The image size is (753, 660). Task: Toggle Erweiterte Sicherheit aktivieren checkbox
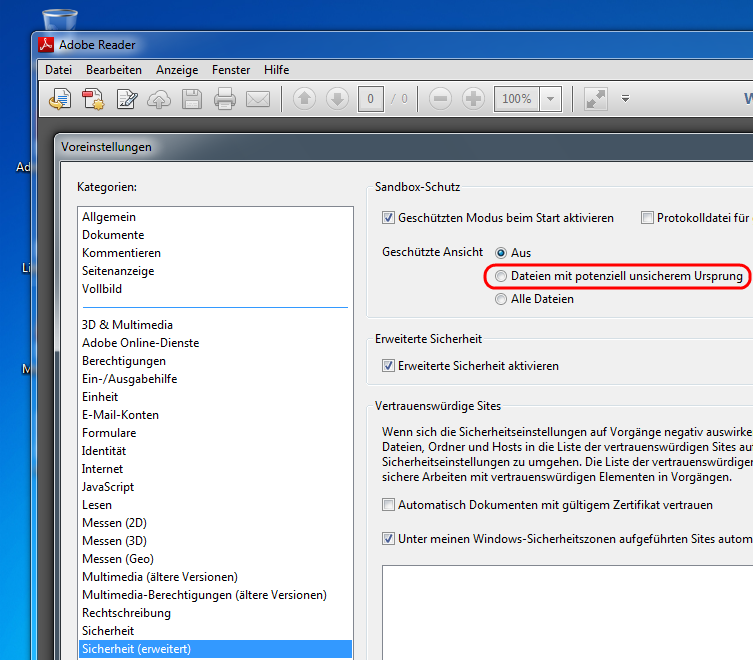(x=388, y=366)
